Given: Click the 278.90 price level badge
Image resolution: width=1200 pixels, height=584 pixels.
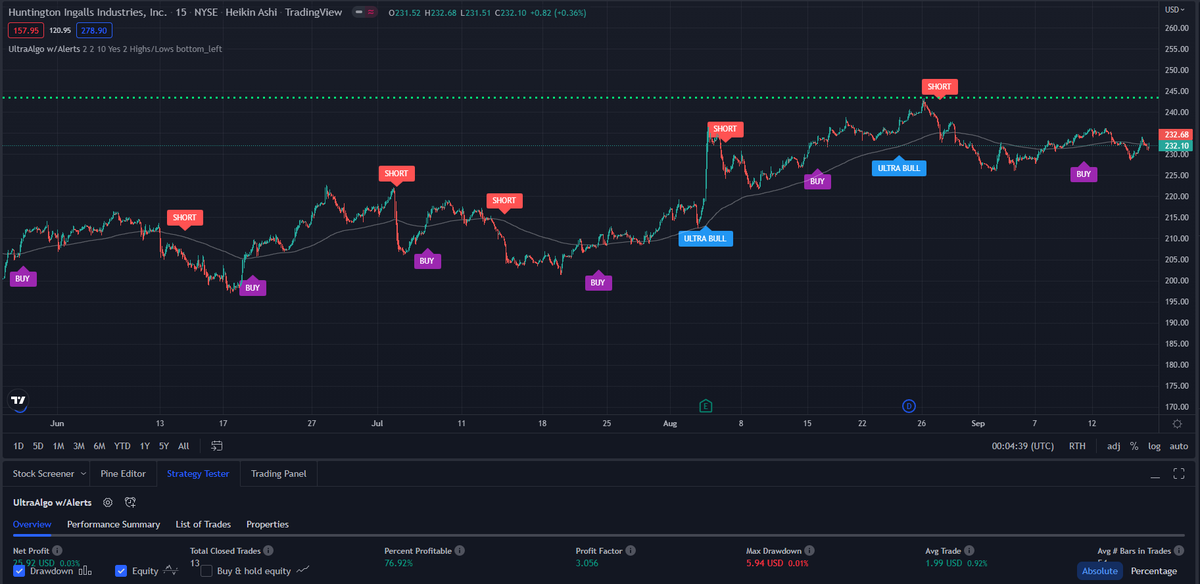Looking at the screenshot, I should click(96, 30).
